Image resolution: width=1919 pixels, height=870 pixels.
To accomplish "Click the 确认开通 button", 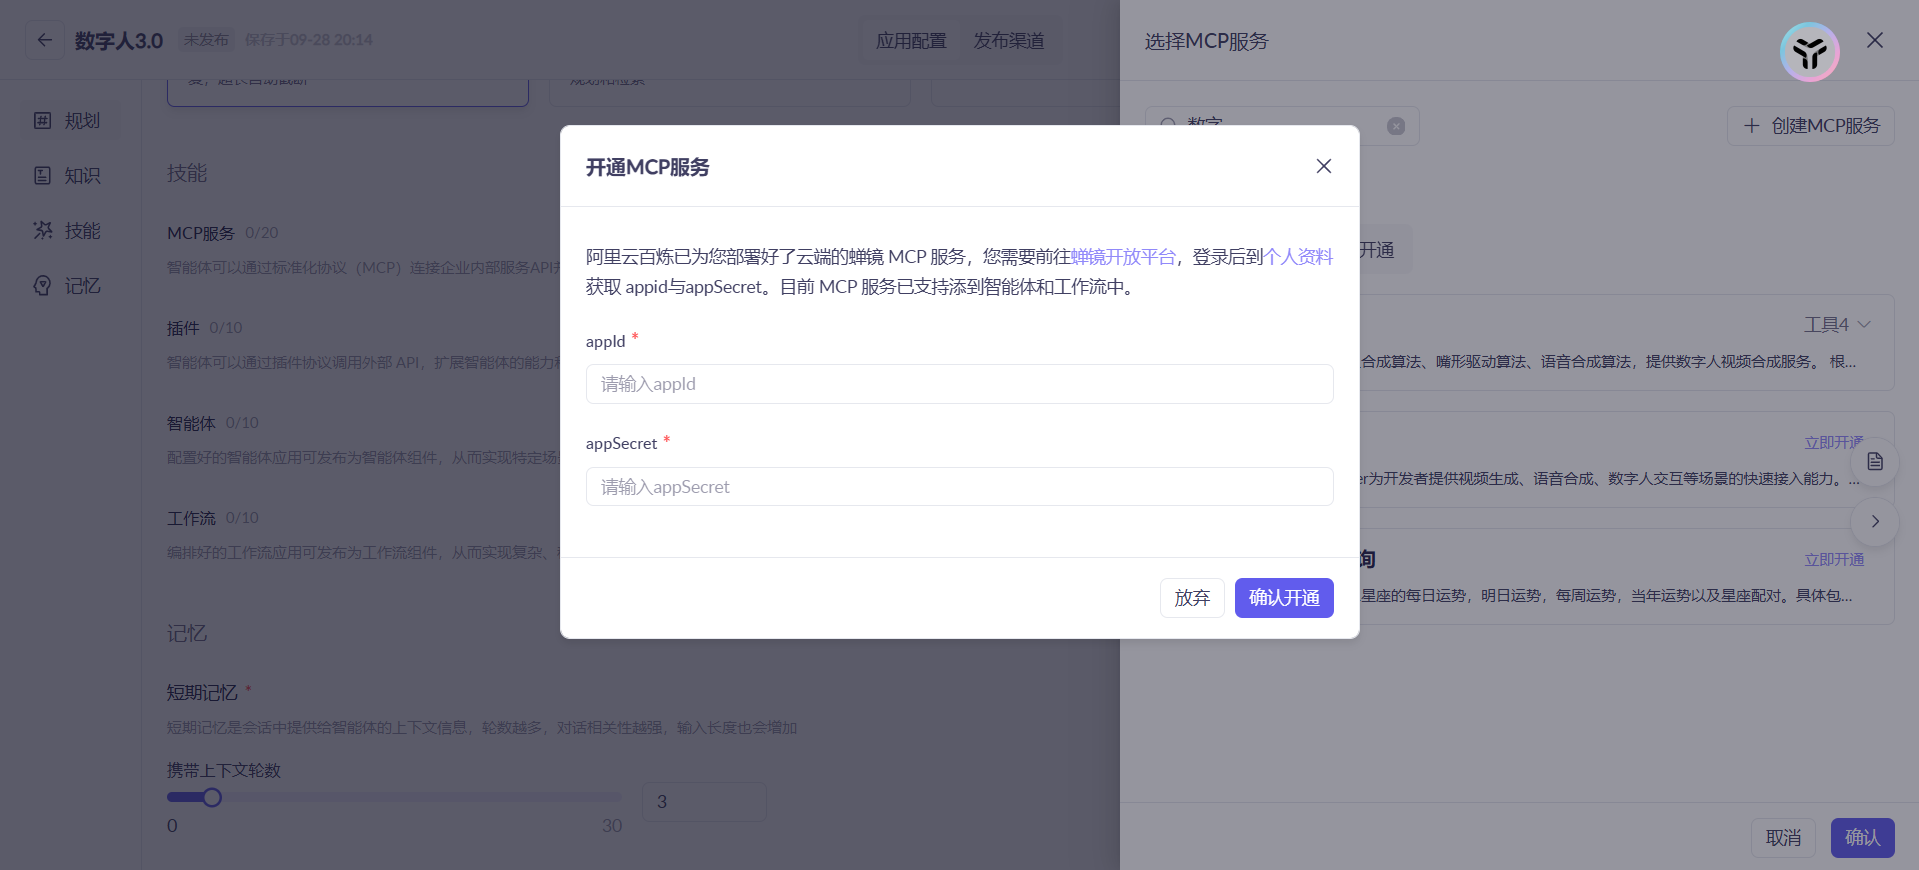I will point(1284,598).
